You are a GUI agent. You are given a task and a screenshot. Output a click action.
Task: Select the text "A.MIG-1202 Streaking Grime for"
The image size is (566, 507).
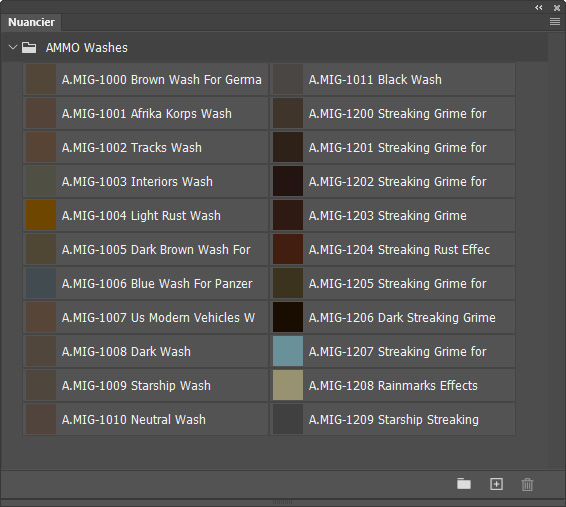pyautogui.click(x=397, y=181)
